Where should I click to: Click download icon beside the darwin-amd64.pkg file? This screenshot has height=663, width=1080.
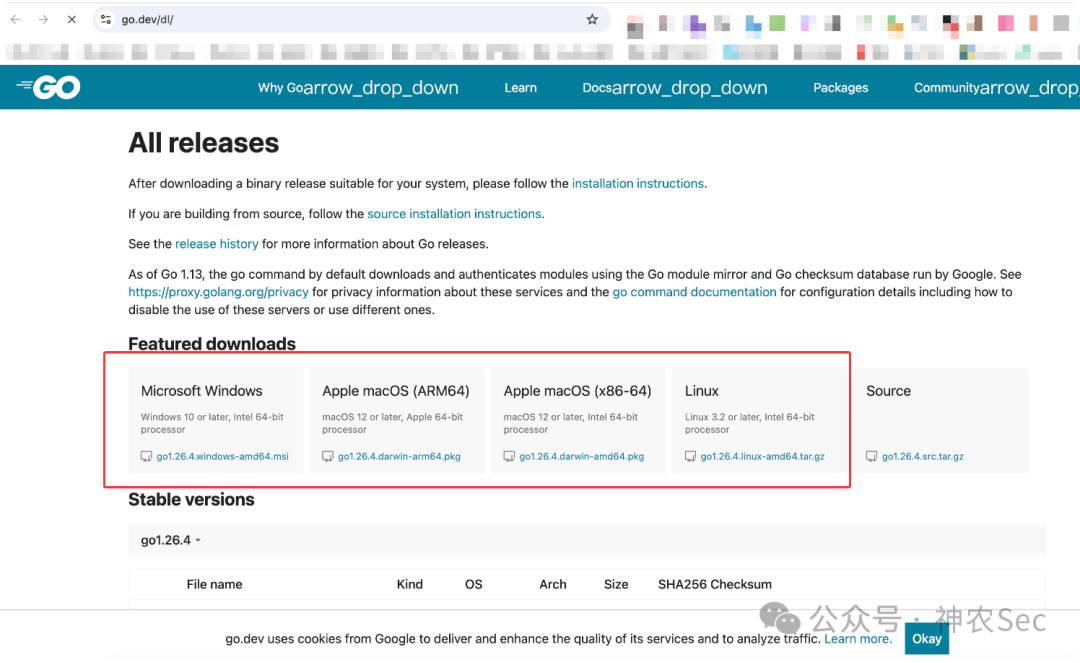[509, 456]
